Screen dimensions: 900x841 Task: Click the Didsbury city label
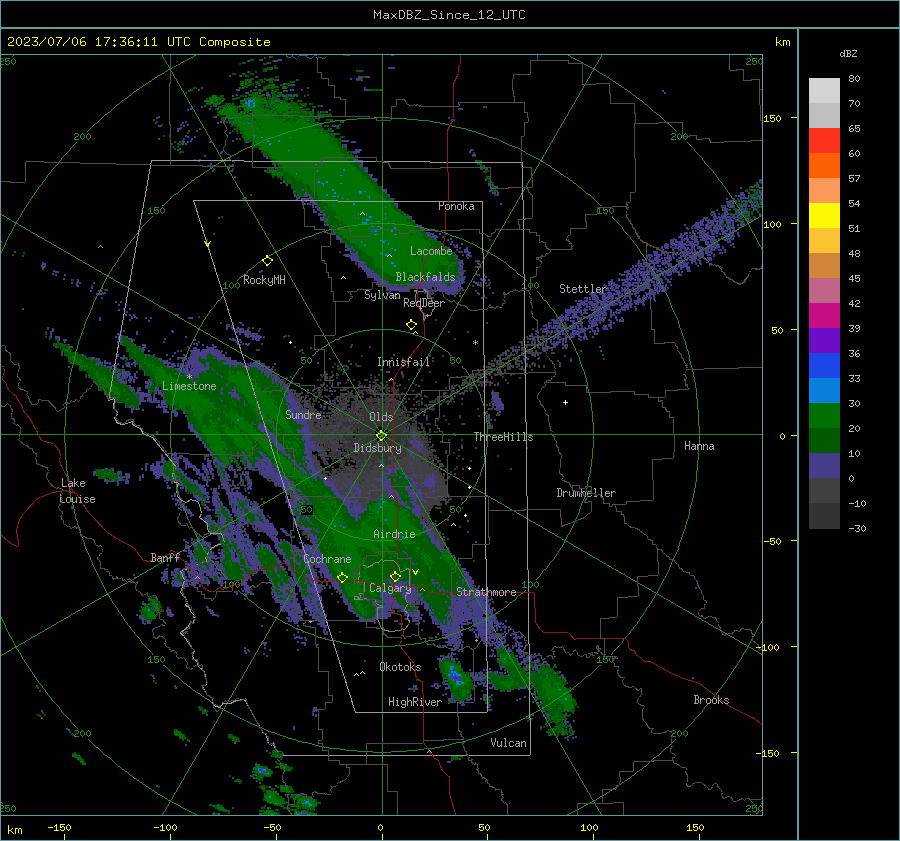(377, 448)
